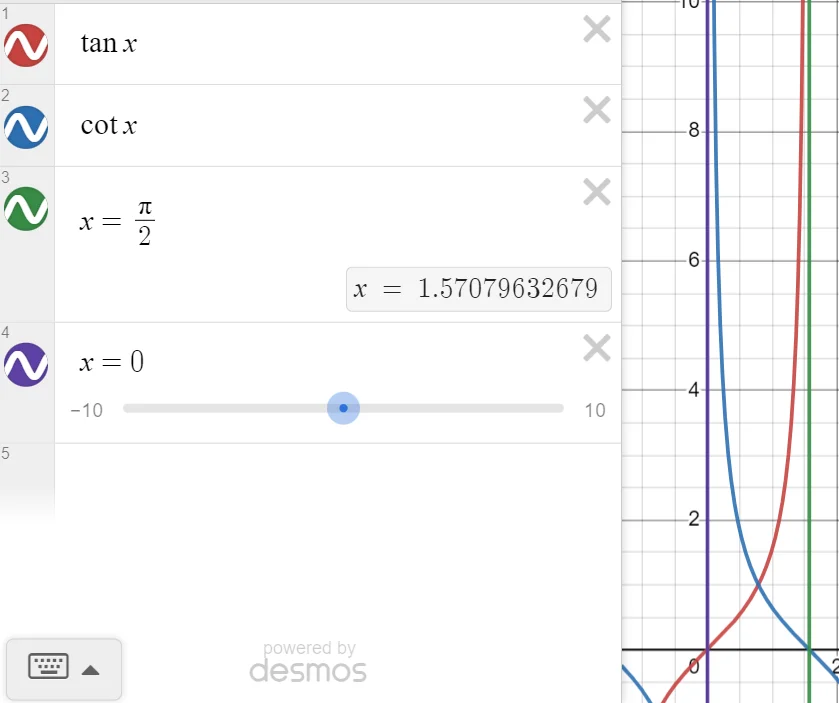Screen dimensions: 839x703
Task: Edit slider upper bound 10
Action: coord(594,410)
